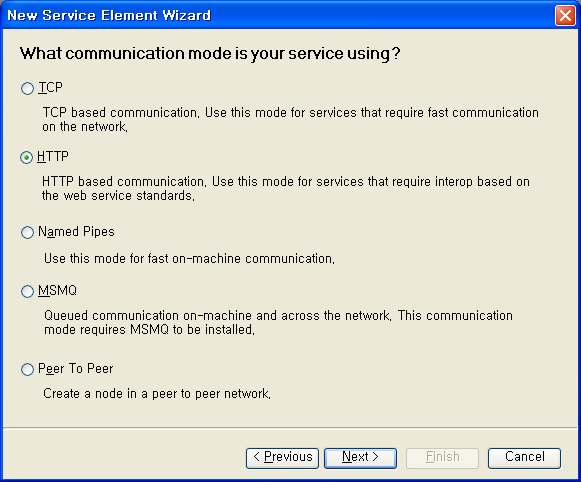Click the Peer To Peer label text

tap(76, 369)
